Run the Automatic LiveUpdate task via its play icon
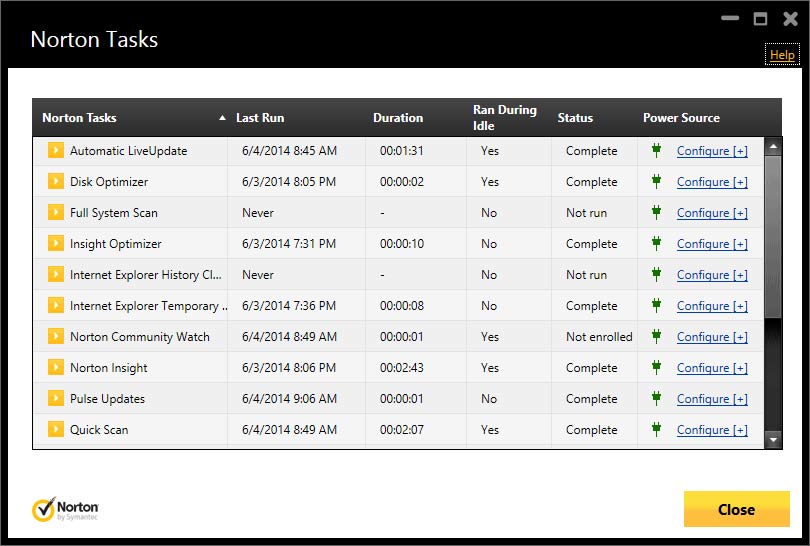This screenshot has height=546, width=810. pyautogui.click(x=56, y=150)
